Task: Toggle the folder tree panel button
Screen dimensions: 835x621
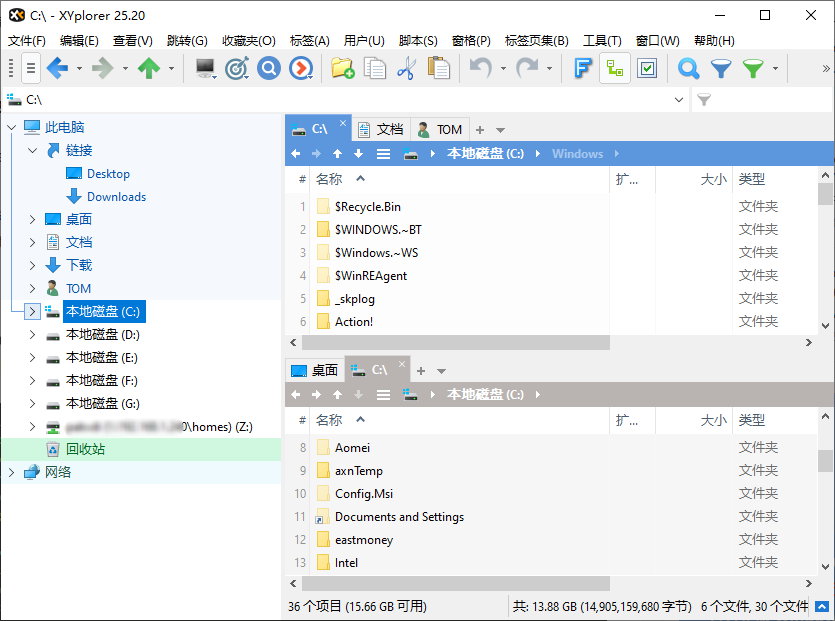Action: coord(615,68)
